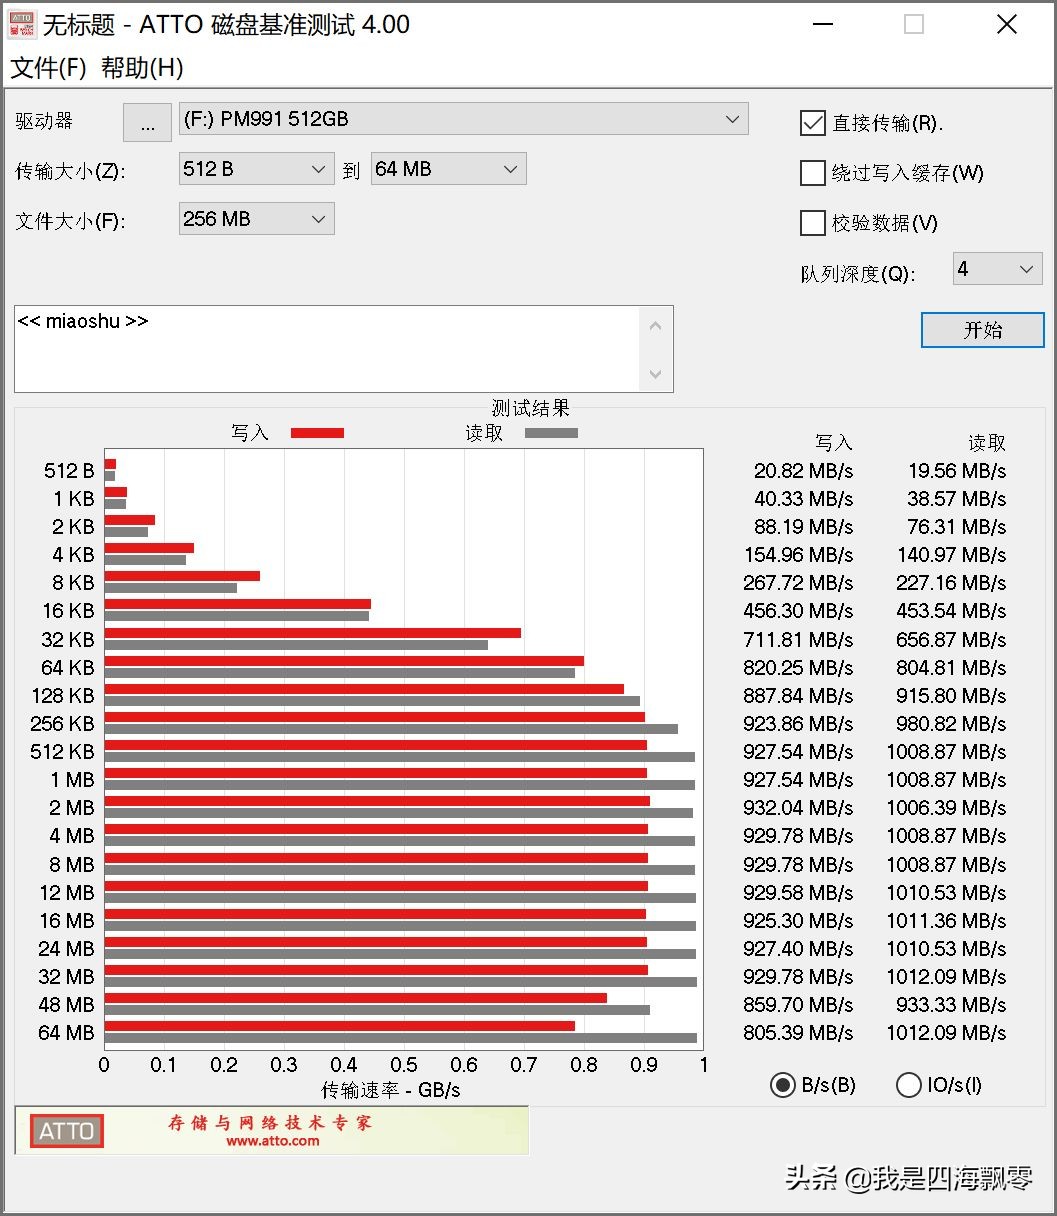Open the 64 MB maximum transfer size dropdown
1057x1216 pixels.
coord(448,169)
